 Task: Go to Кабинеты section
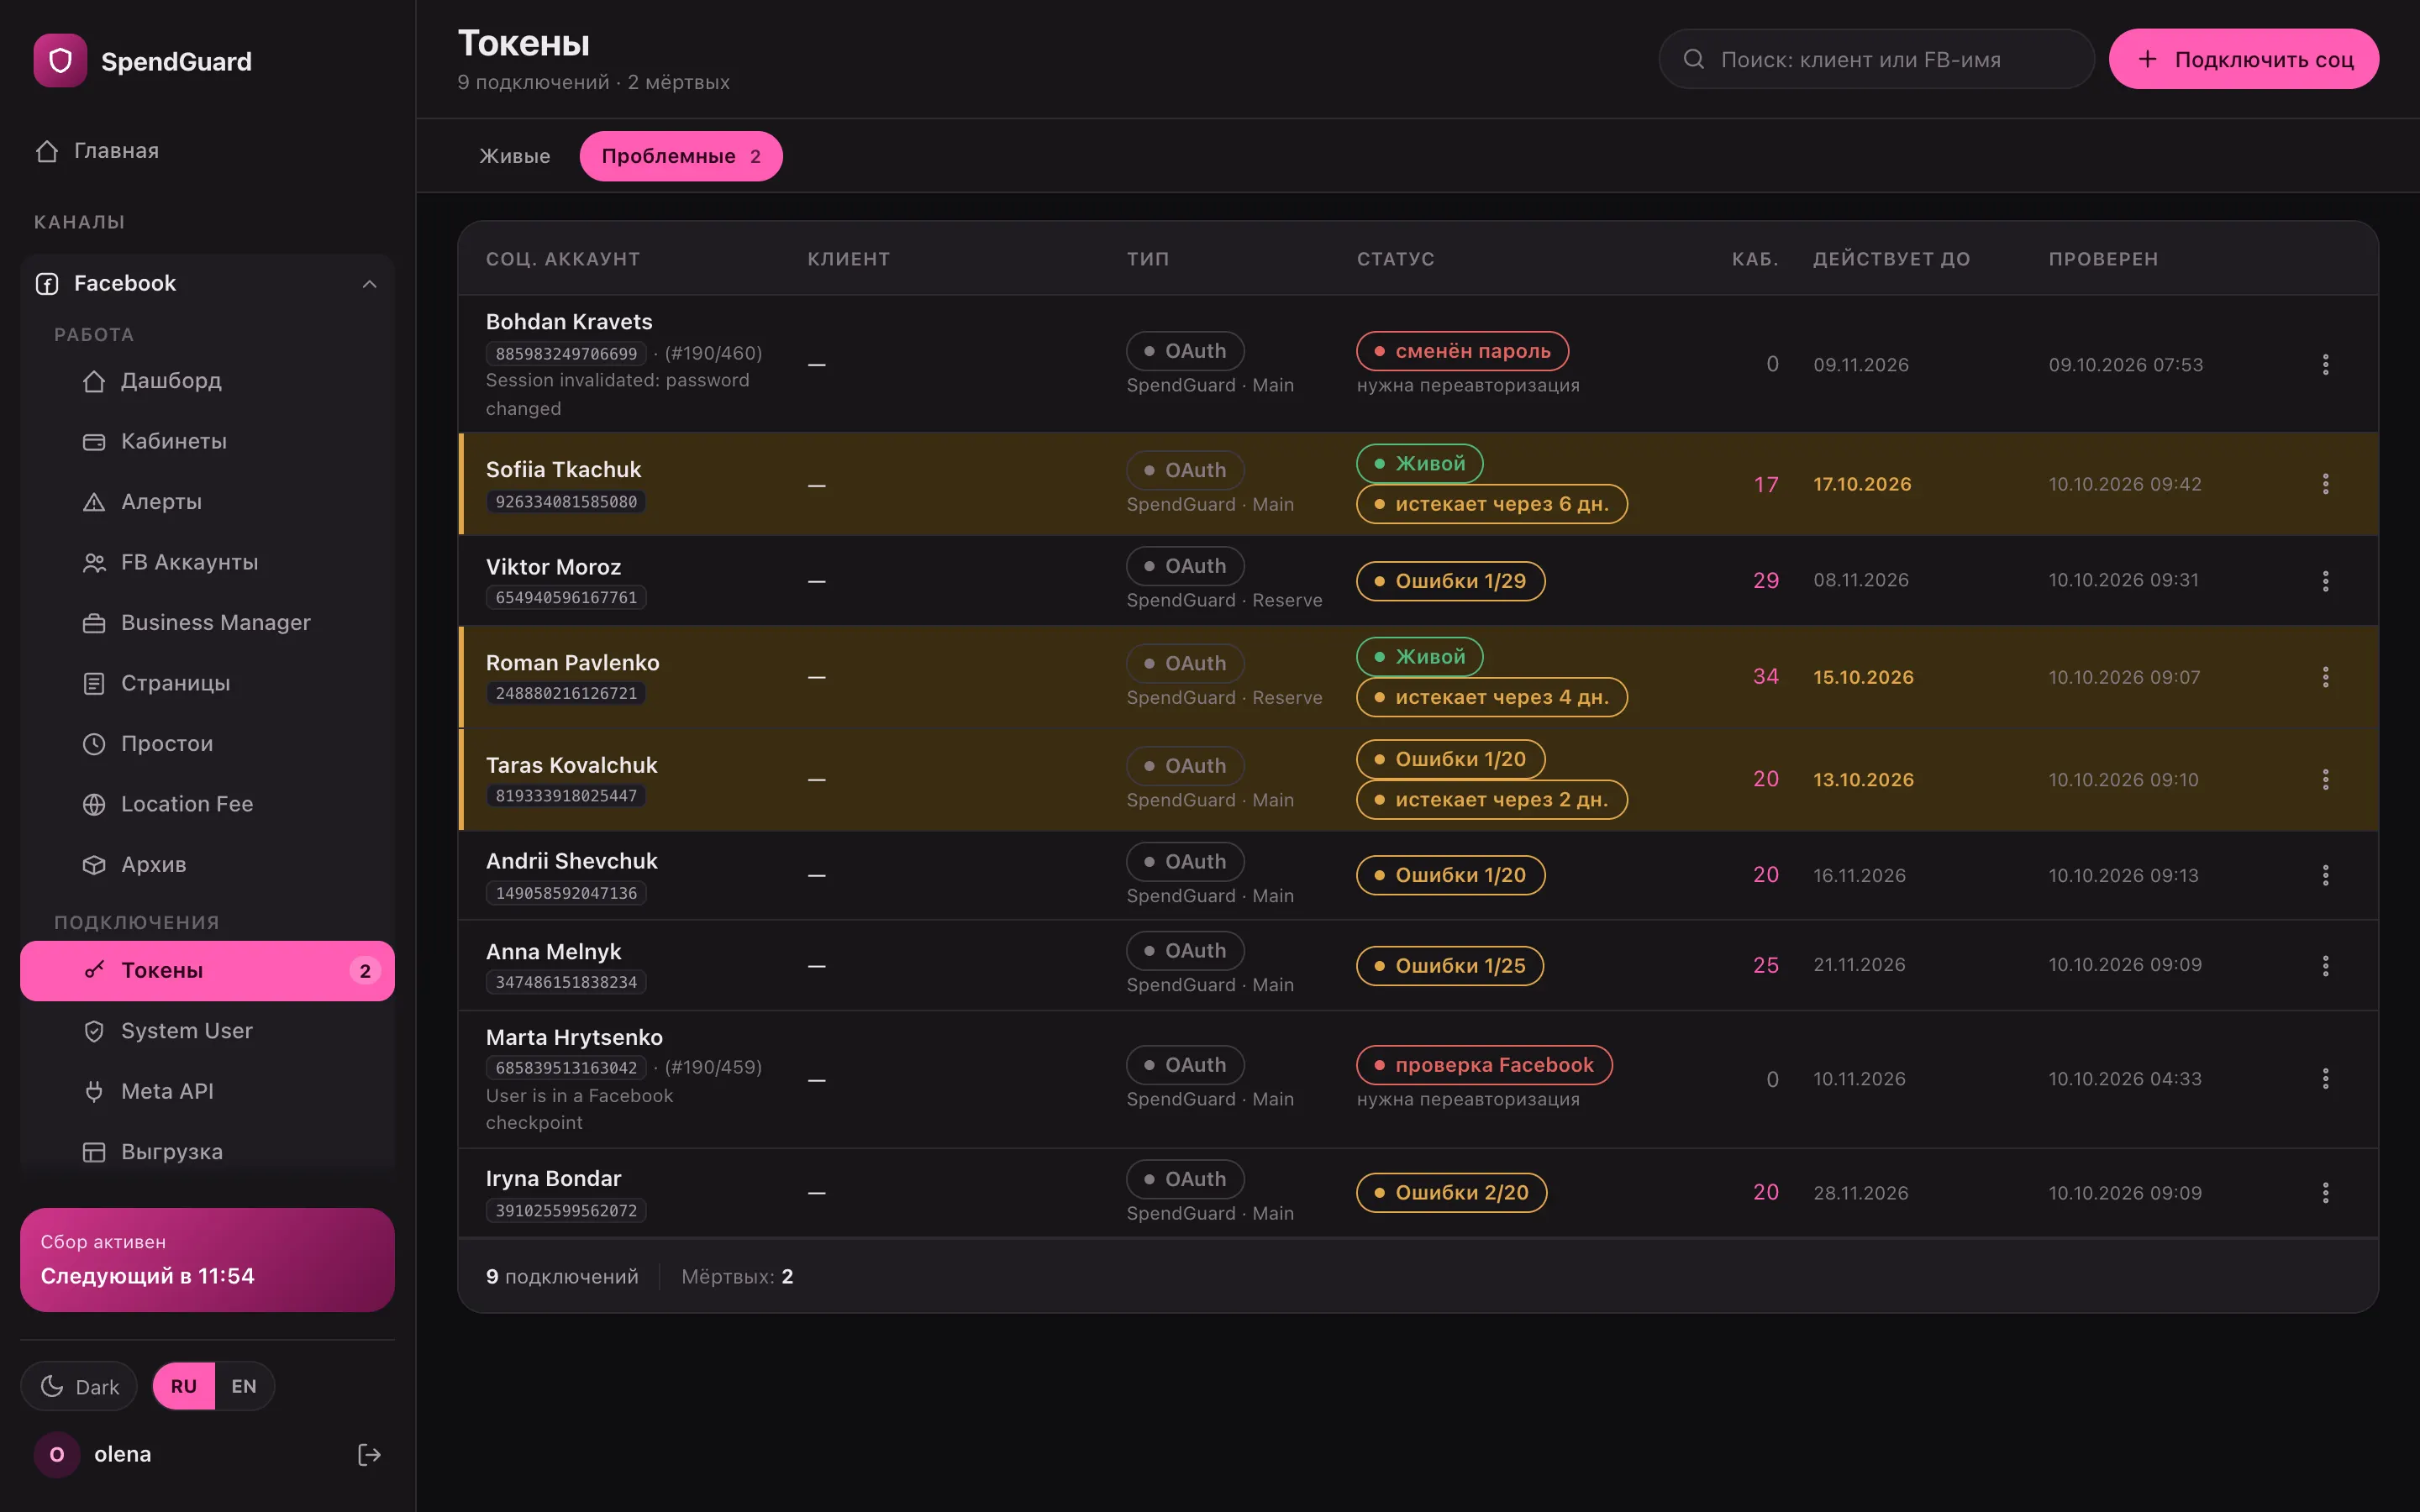point(207,441)
